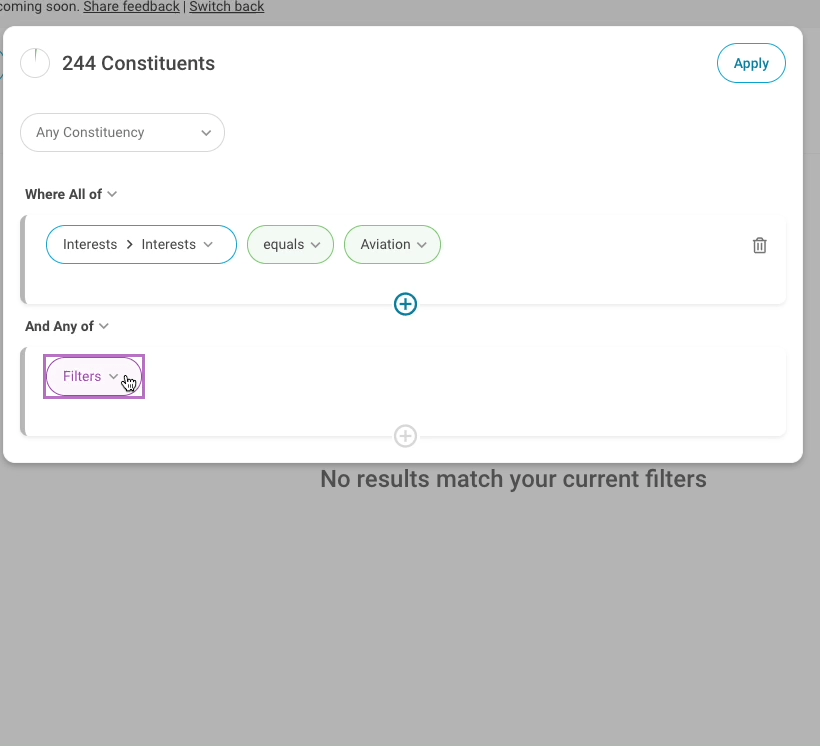Click the down chevron inside the Any Constituency box

[x=206, y=133]
